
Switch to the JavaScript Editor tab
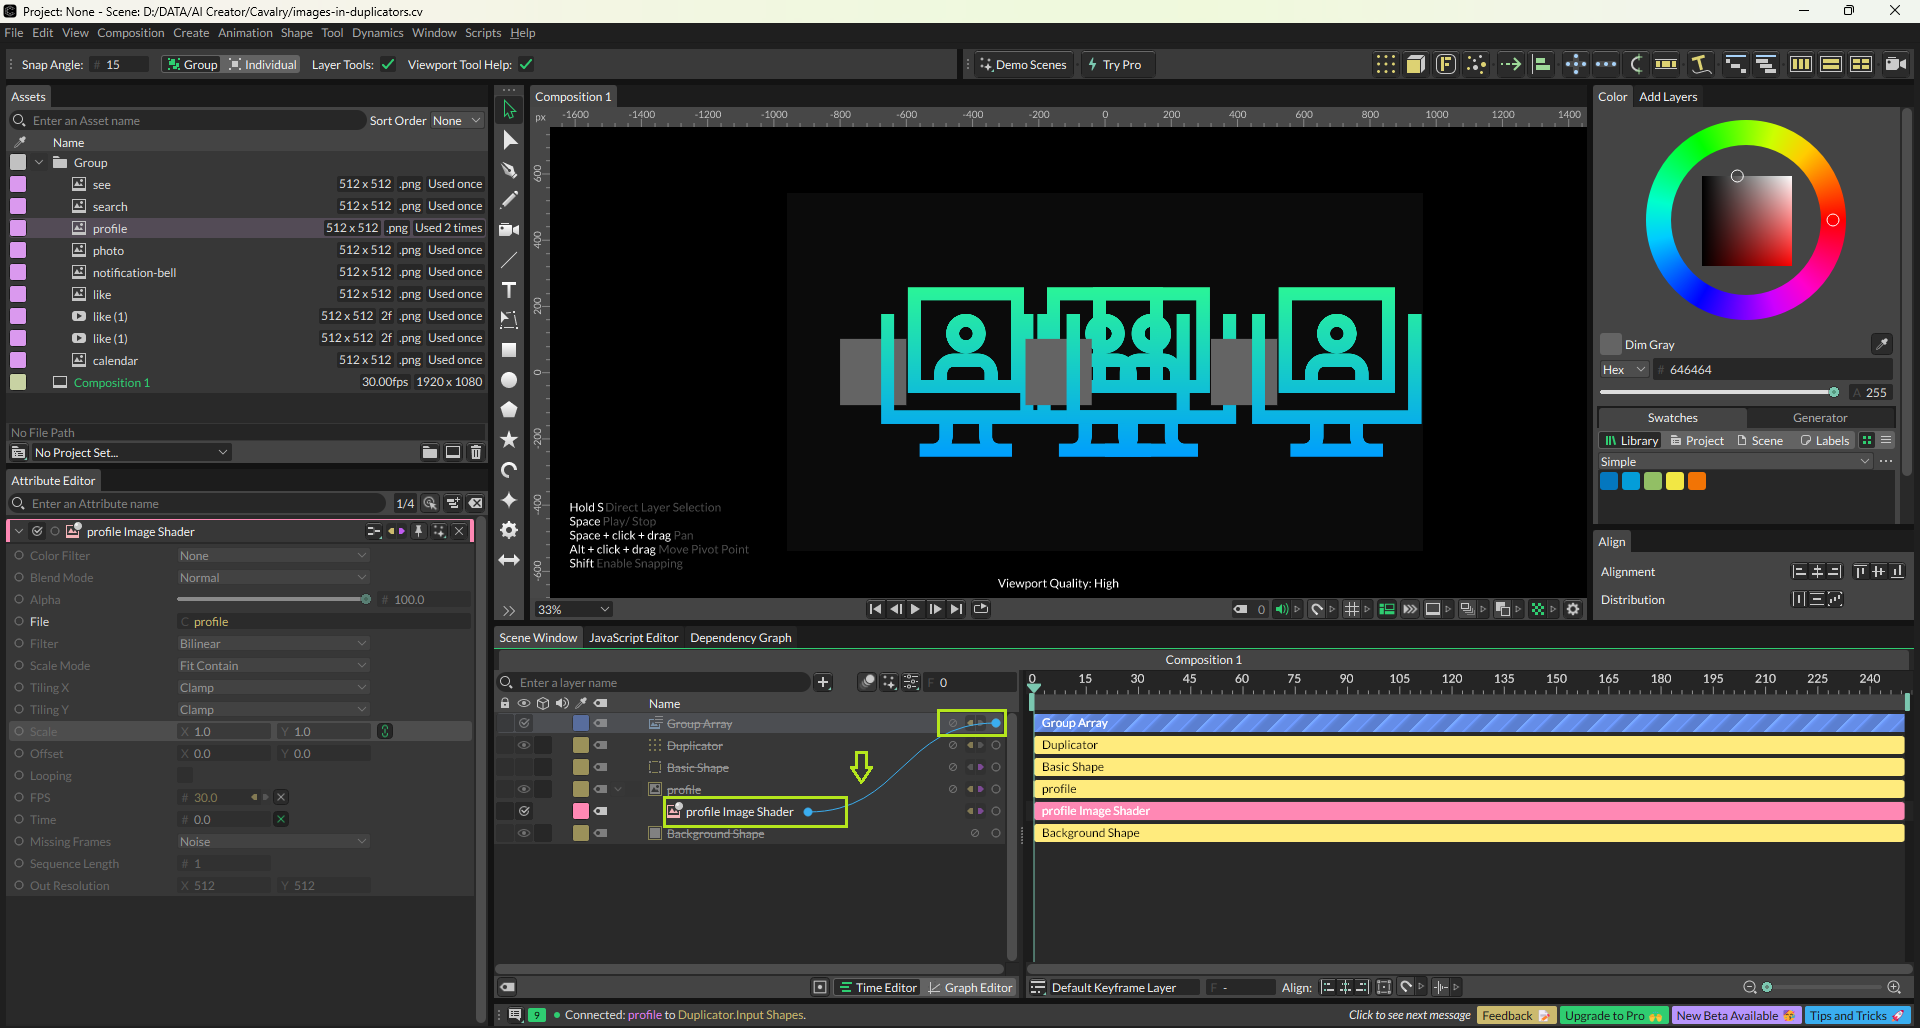coord(633,638)
